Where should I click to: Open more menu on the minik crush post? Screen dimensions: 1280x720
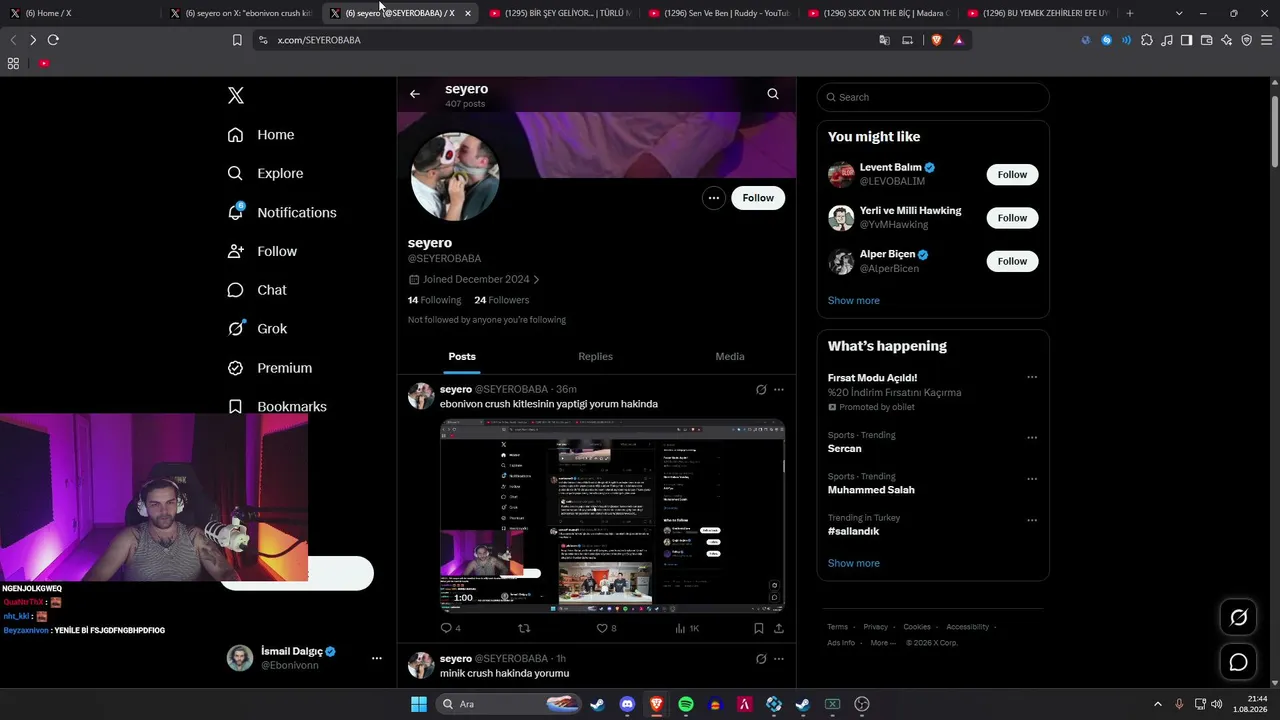click(779, 659)
